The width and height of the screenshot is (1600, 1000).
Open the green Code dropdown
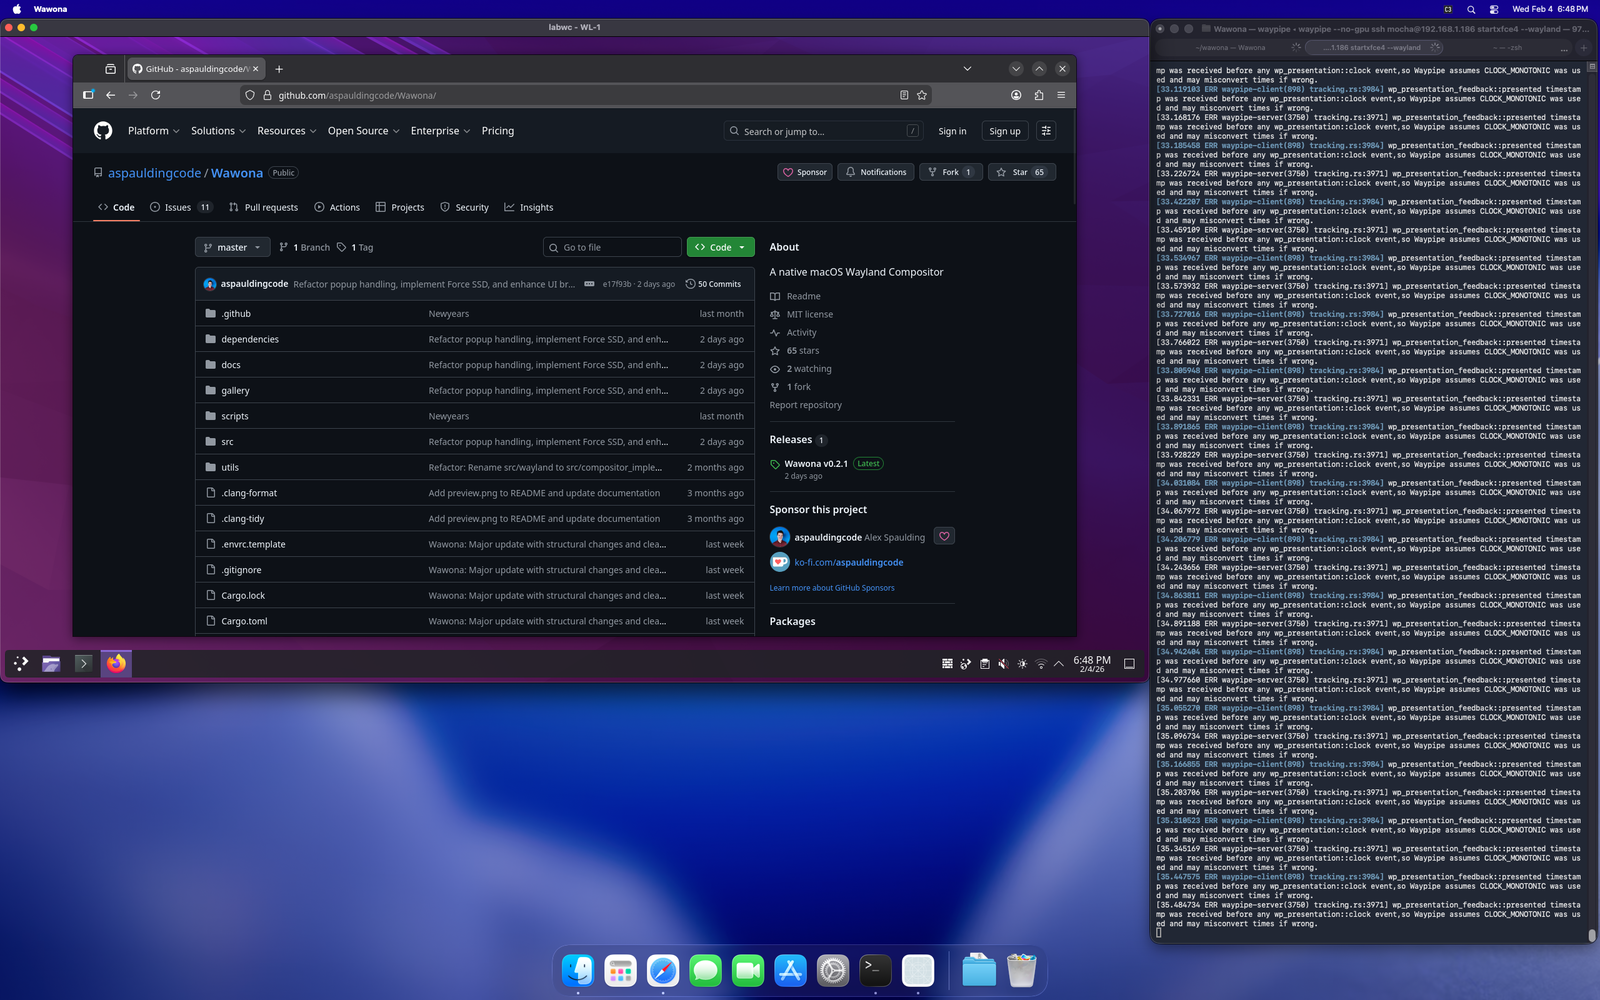tap(720, 247)
